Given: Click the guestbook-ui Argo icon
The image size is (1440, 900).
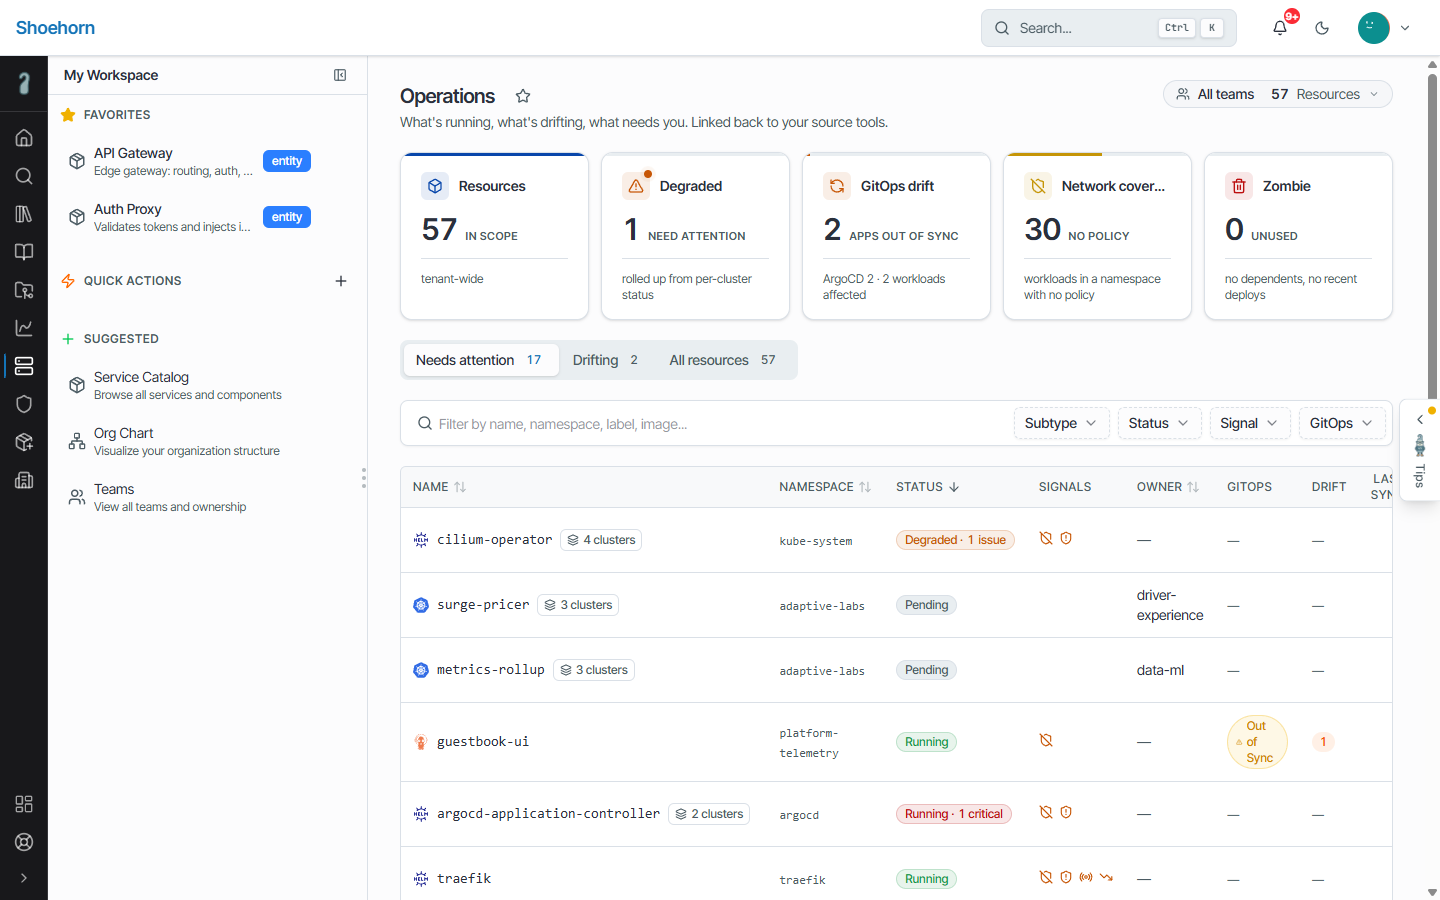Looking at the screenshot, I should point(421,742).
